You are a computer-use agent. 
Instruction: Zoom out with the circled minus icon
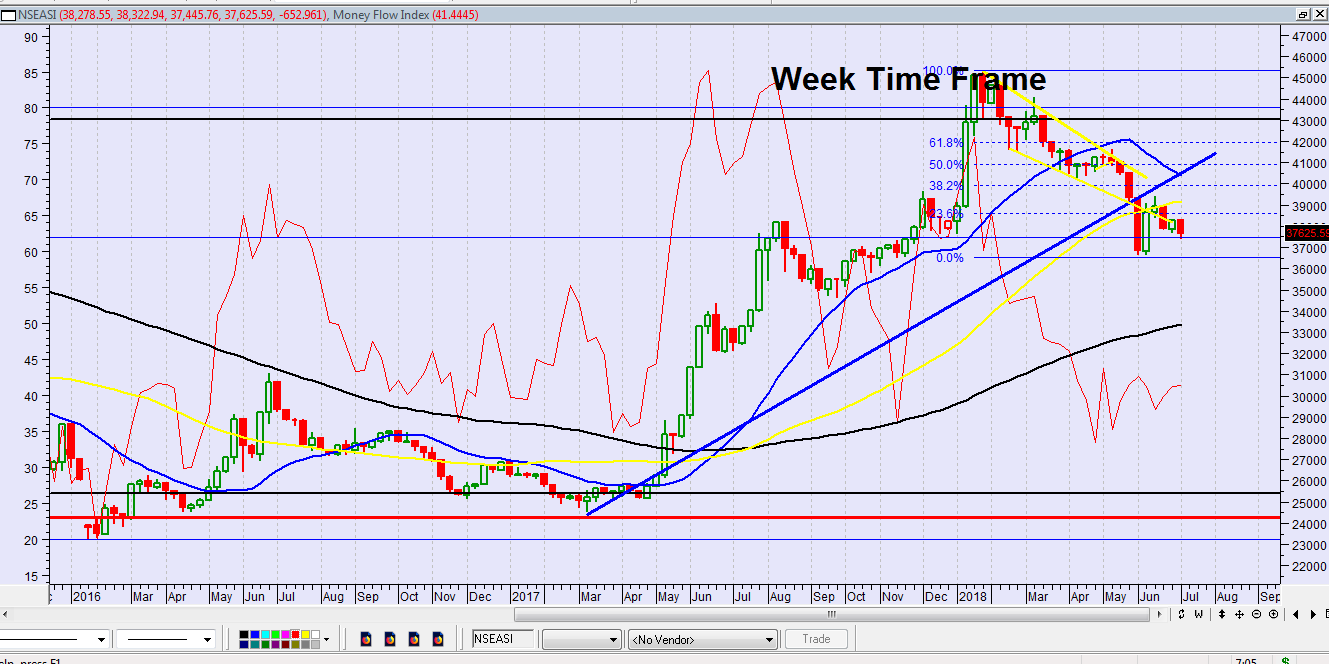(1256, 614)
